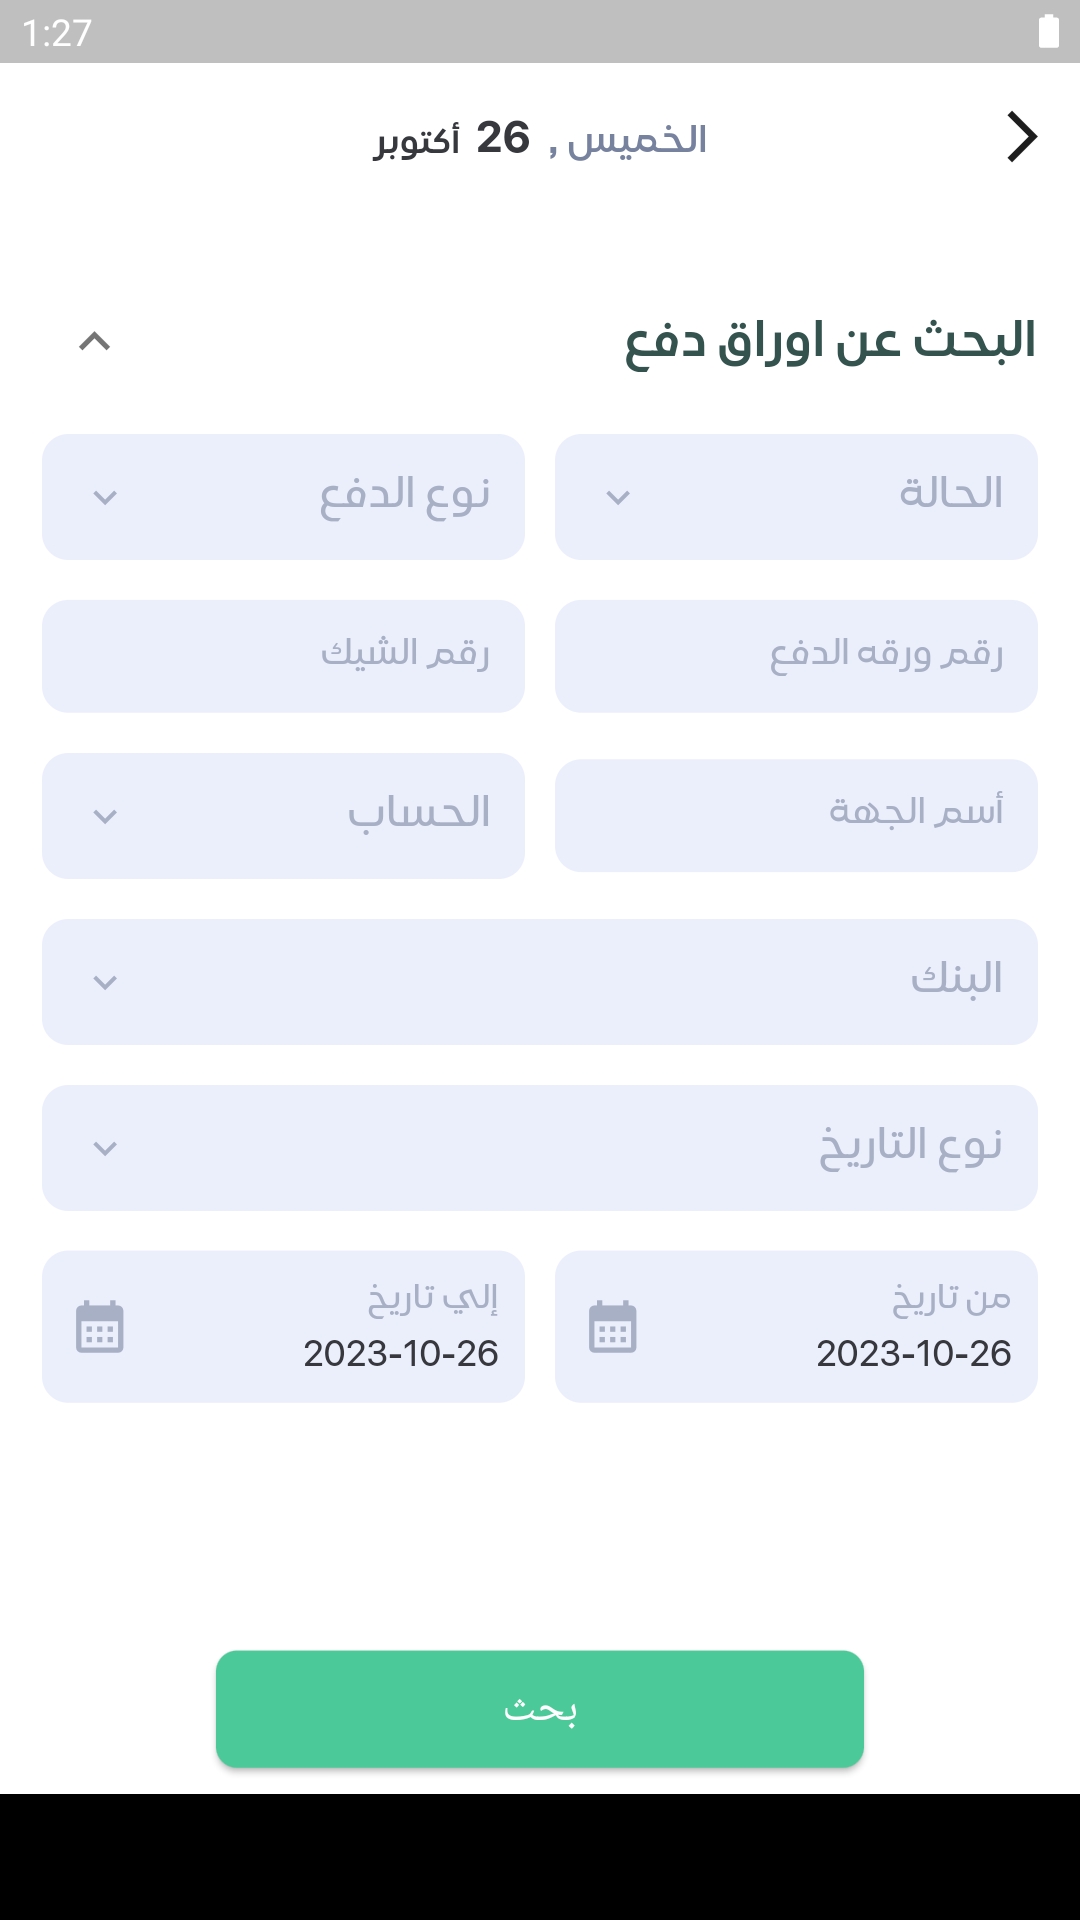1080x1920 pixels.
Task: Tap the 'من تاريخ' date value 2023-10-26
Action: click(913, 1354)
